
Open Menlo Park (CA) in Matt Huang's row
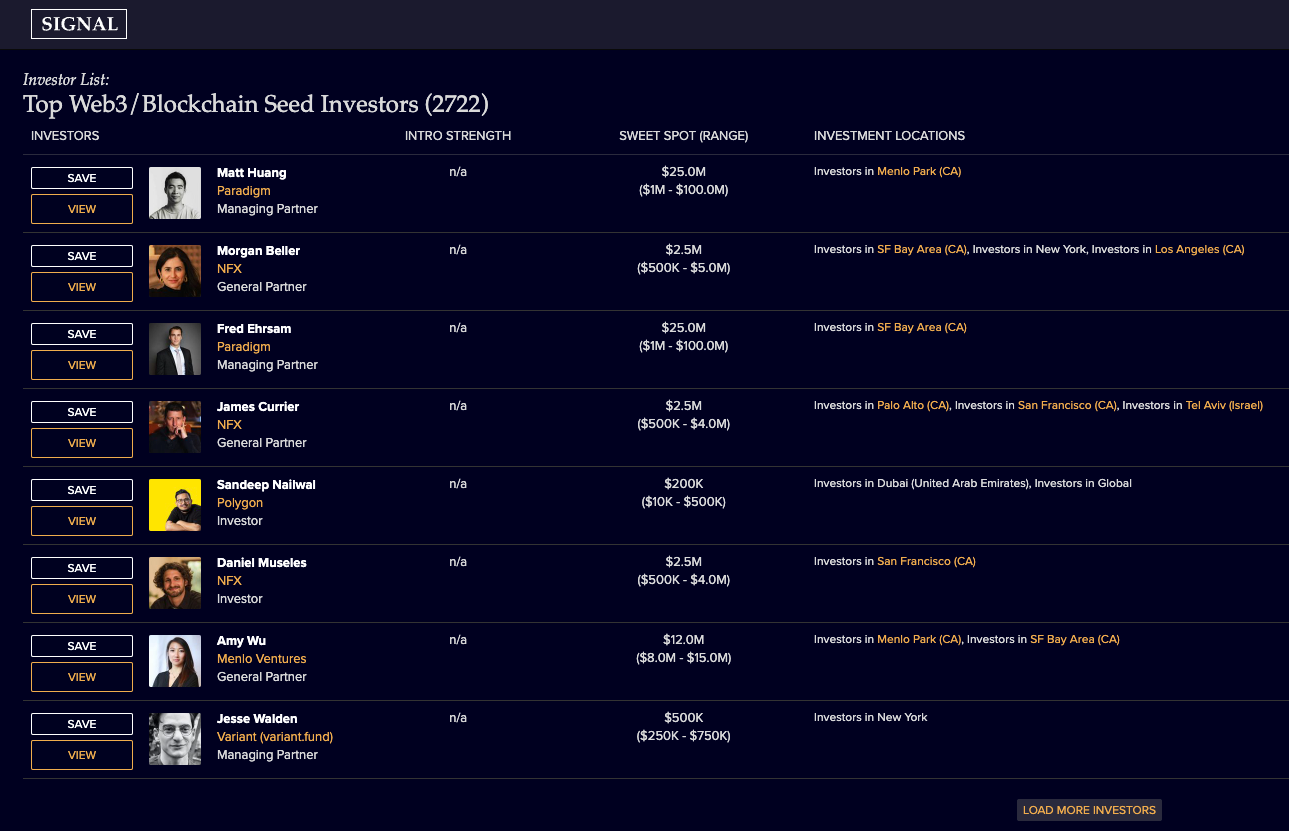point(919,172)
